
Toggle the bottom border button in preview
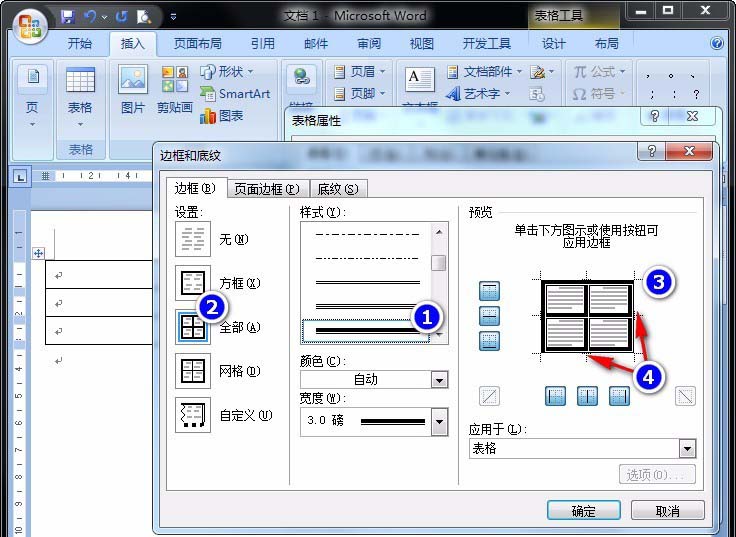[490, 341]
